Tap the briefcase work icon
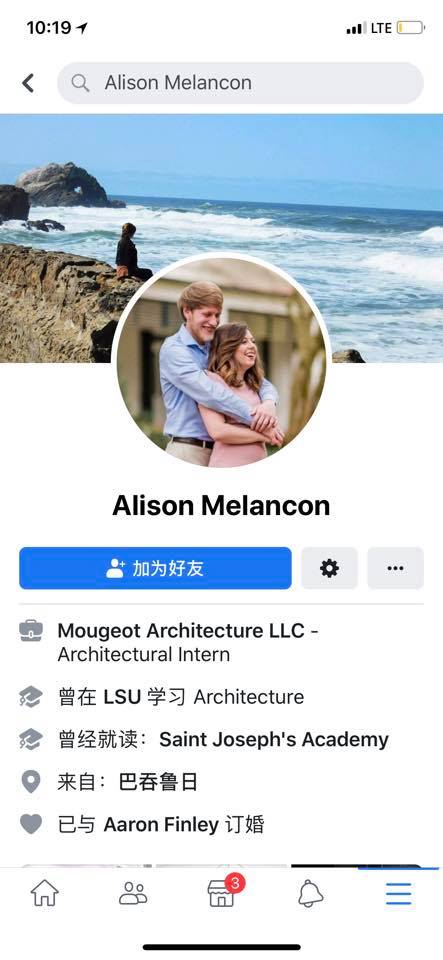 click(31, 631)
